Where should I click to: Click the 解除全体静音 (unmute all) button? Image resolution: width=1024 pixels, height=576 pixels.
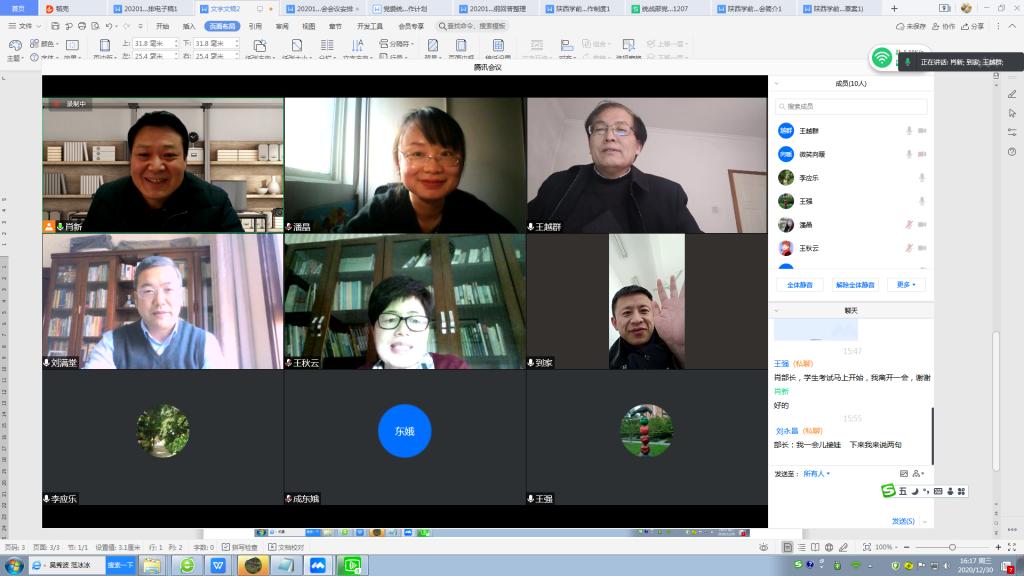pos(855,285)
